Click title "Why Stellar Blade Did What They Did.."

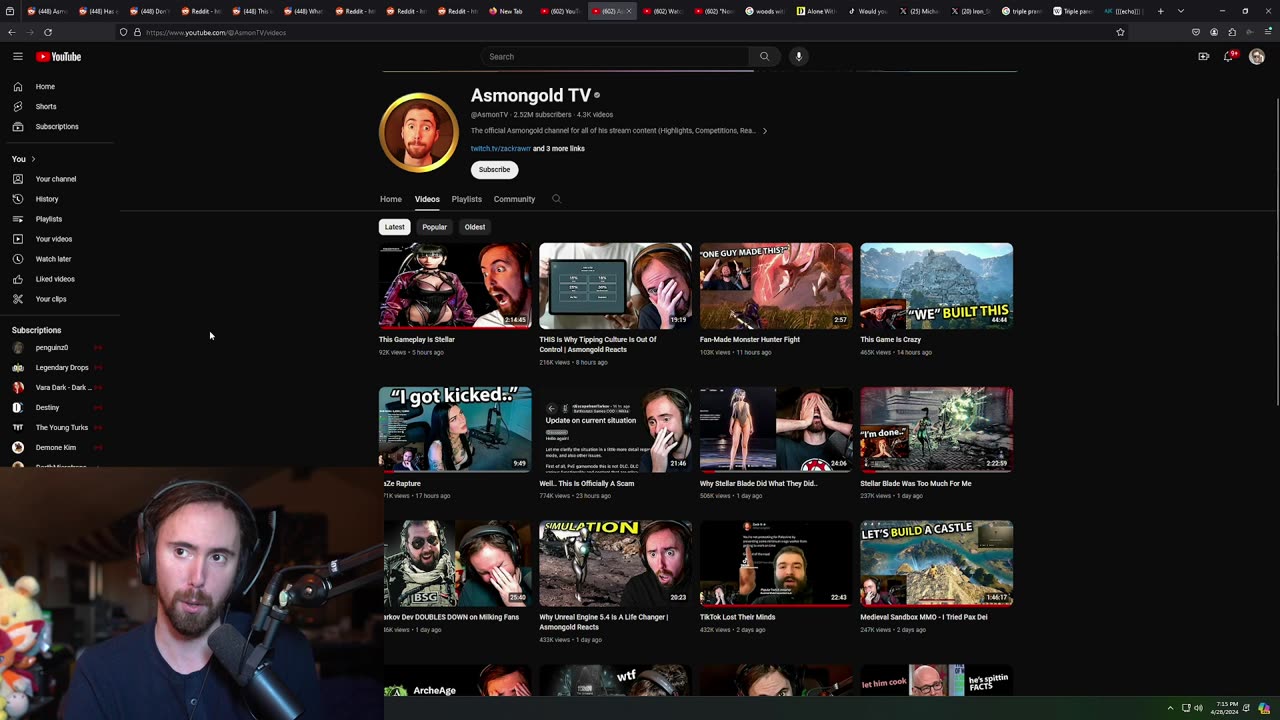[x=758, y=484]
